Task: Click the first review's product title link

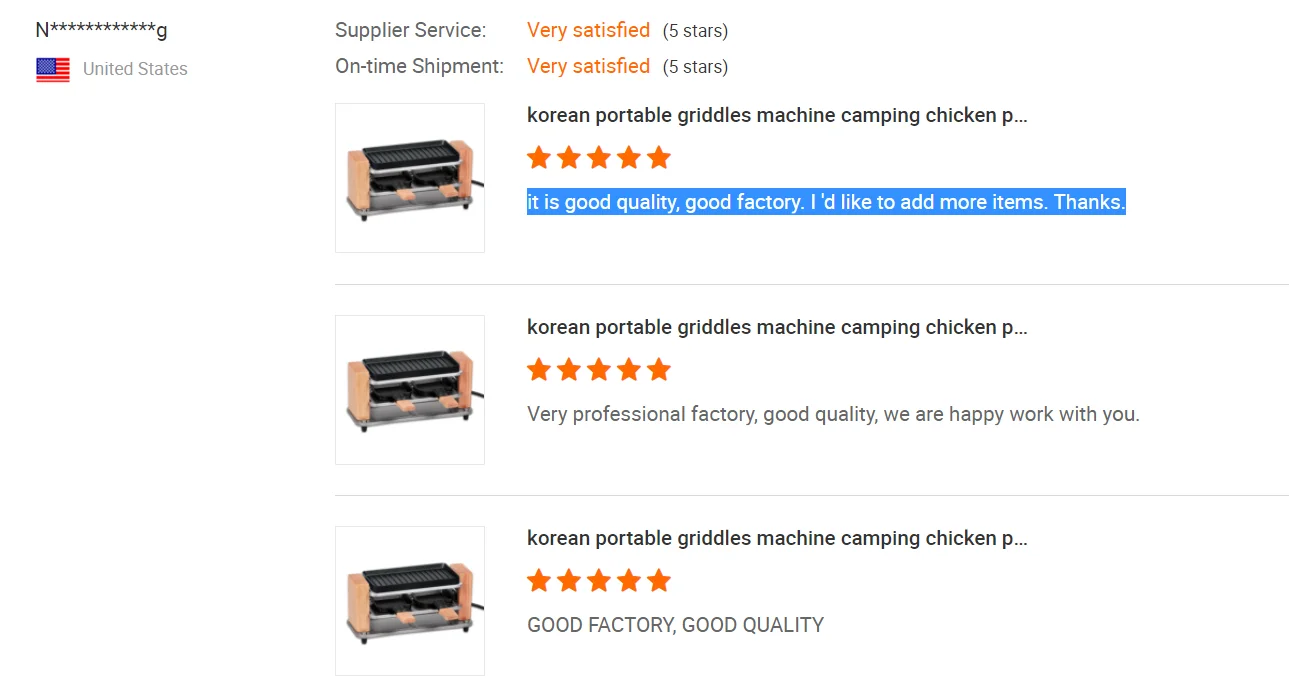Action: tap(777, 115)
